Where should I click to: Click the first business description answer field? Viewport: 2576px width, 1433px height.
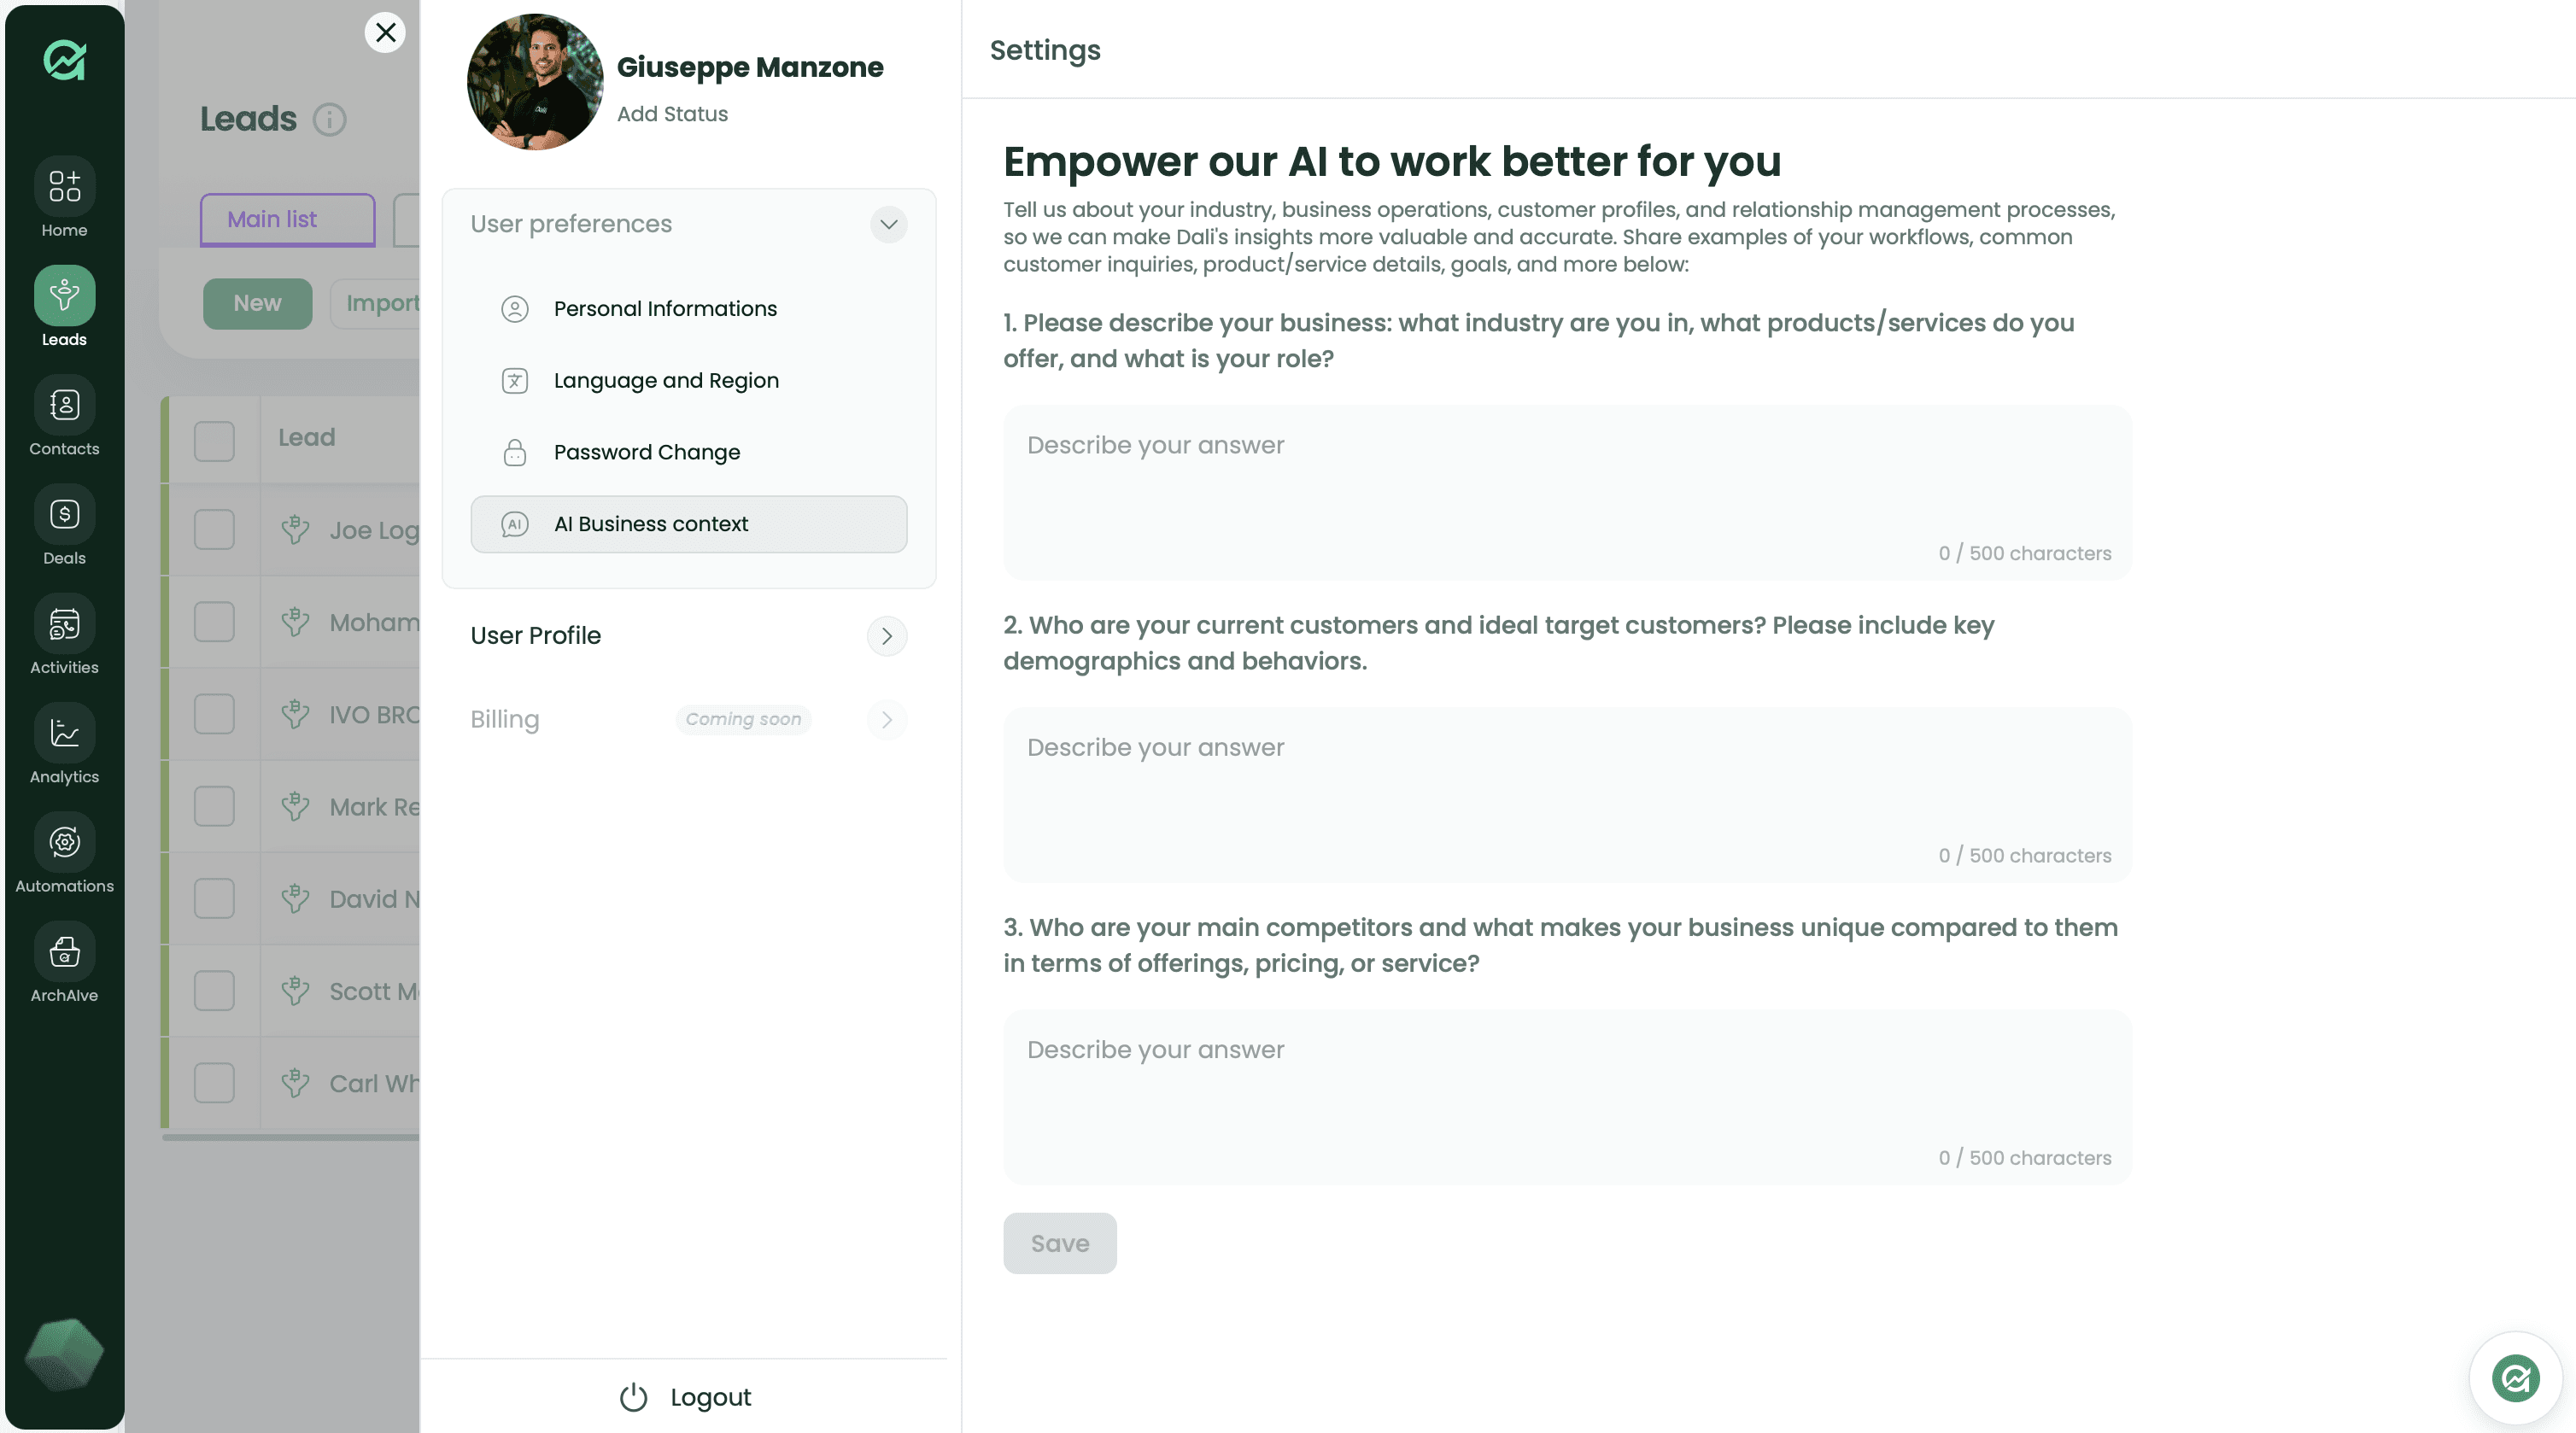(1567, 492)
